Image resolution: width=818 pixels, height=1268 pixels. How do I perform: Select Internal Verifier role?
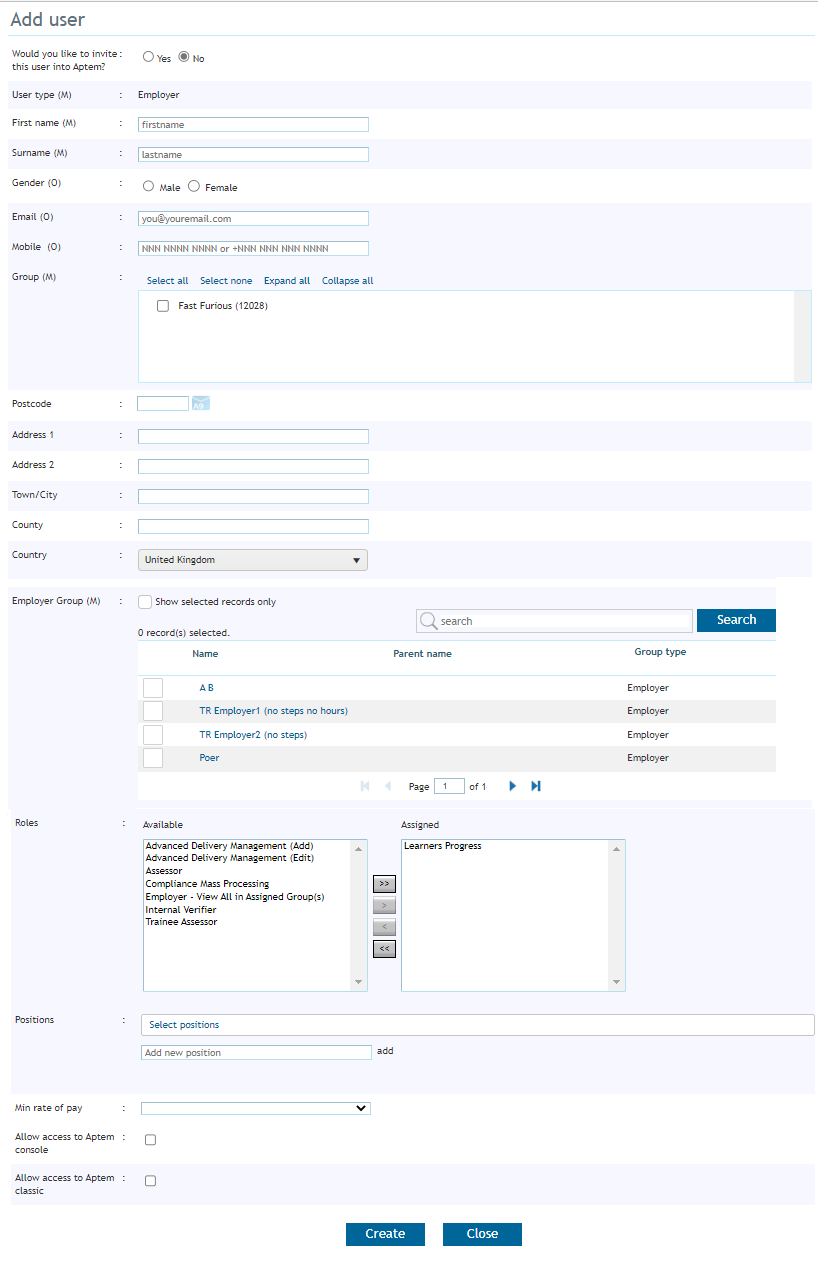(180, 909)
